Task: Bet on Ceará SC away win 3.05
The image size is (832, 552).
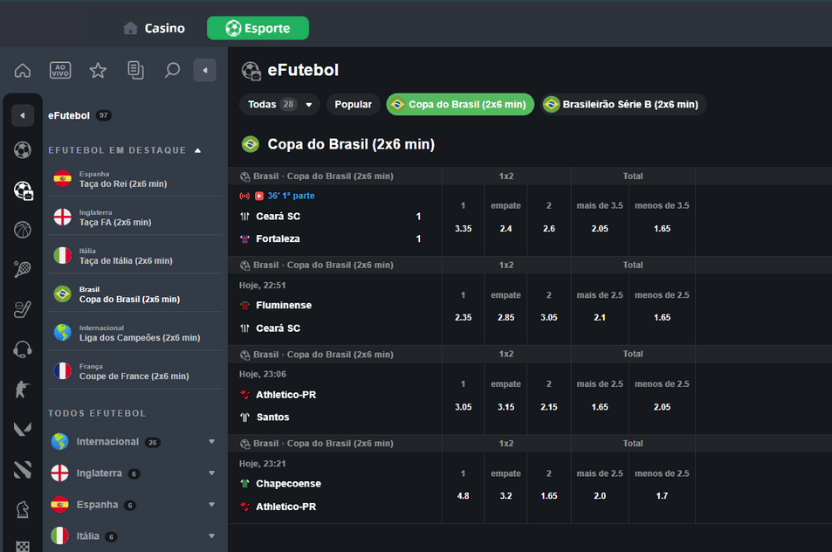Action: [x=549, y=317]
